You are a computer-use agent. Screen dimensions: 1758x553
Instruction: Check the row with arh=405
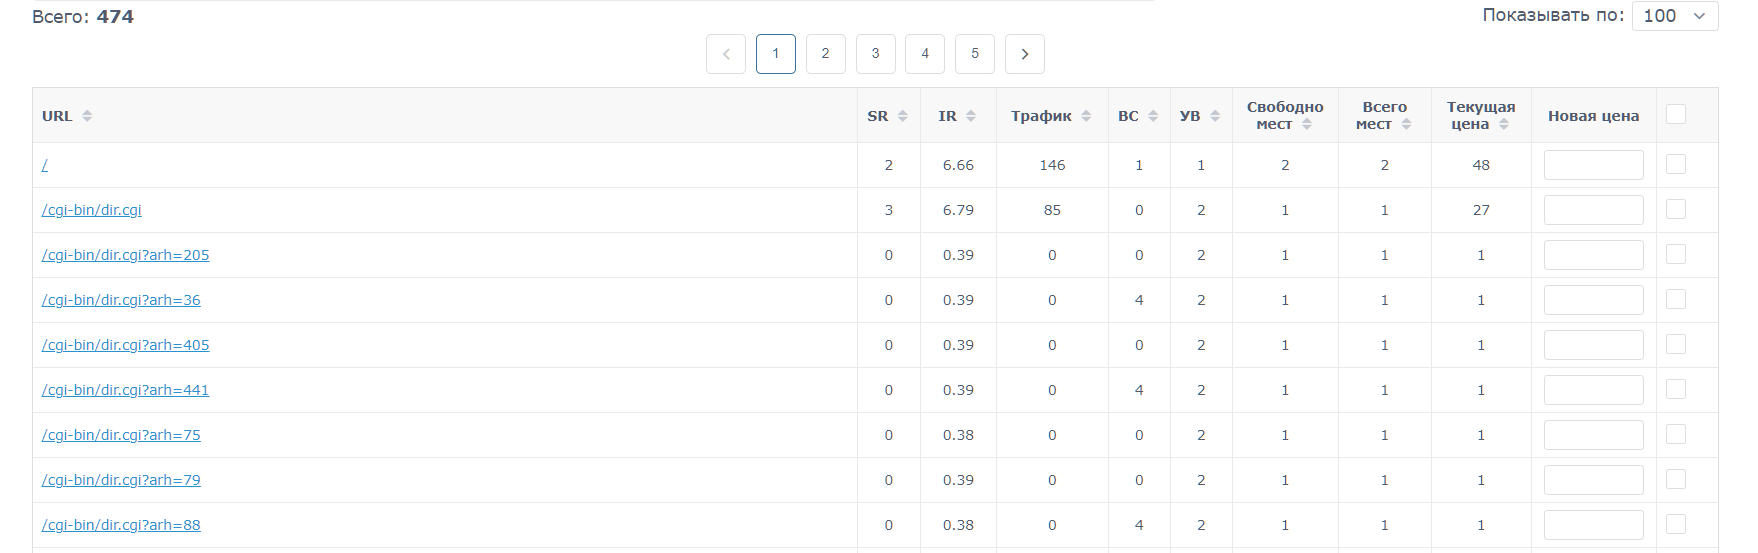tap(1676, 344)
